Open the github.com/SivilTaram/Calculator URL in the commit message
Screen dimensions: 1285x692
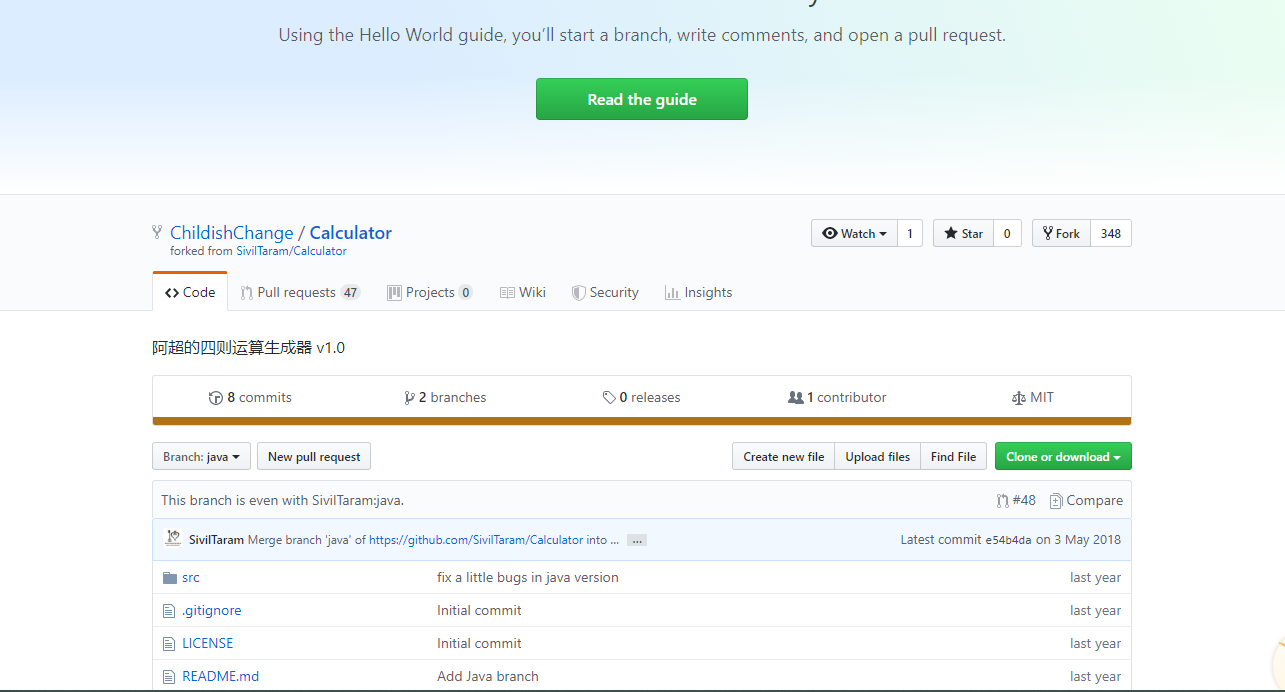point(476,539)
